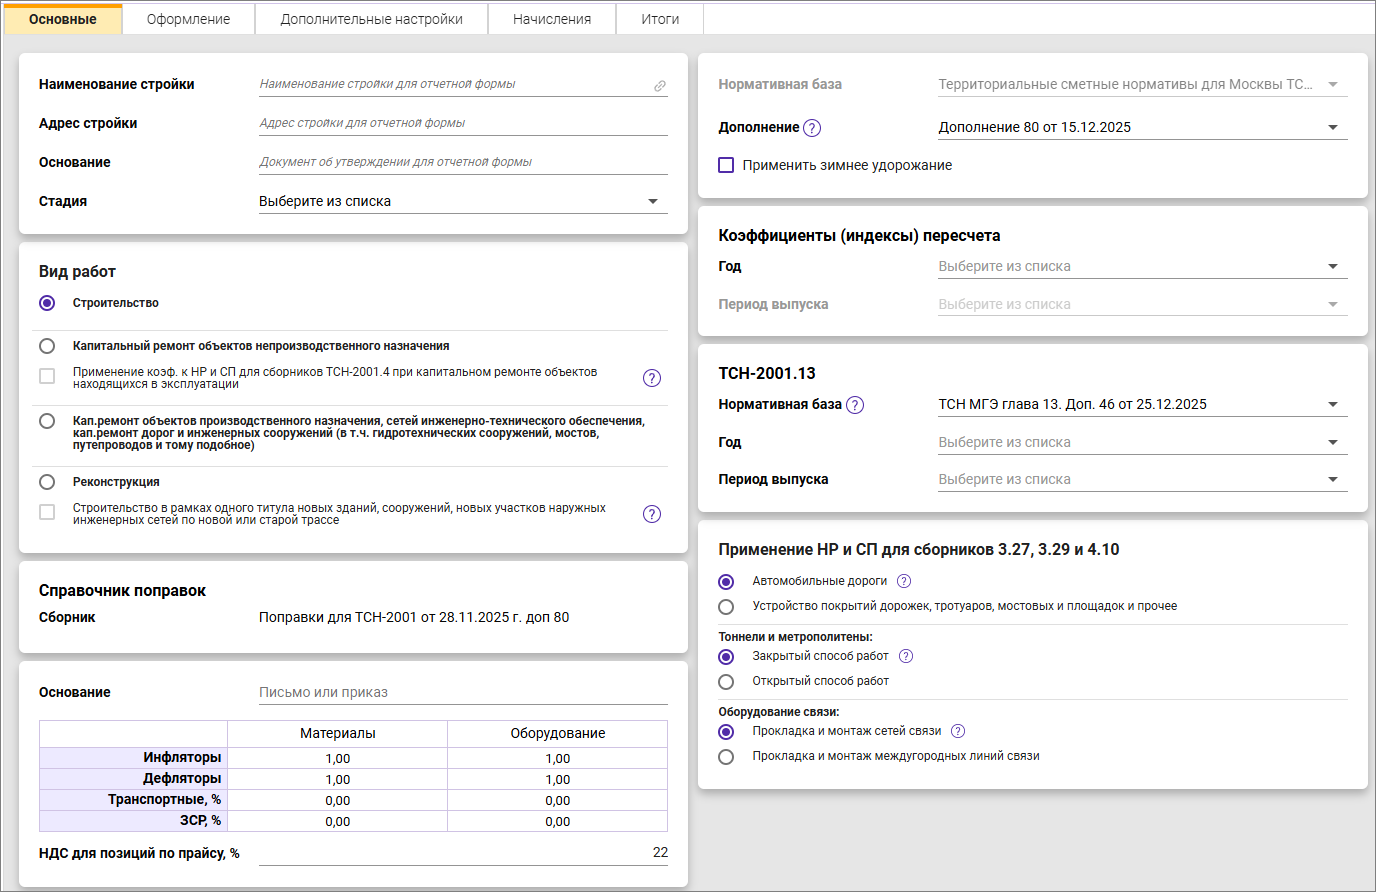Click the link icon in Наименование стройки field

point(660,86)
